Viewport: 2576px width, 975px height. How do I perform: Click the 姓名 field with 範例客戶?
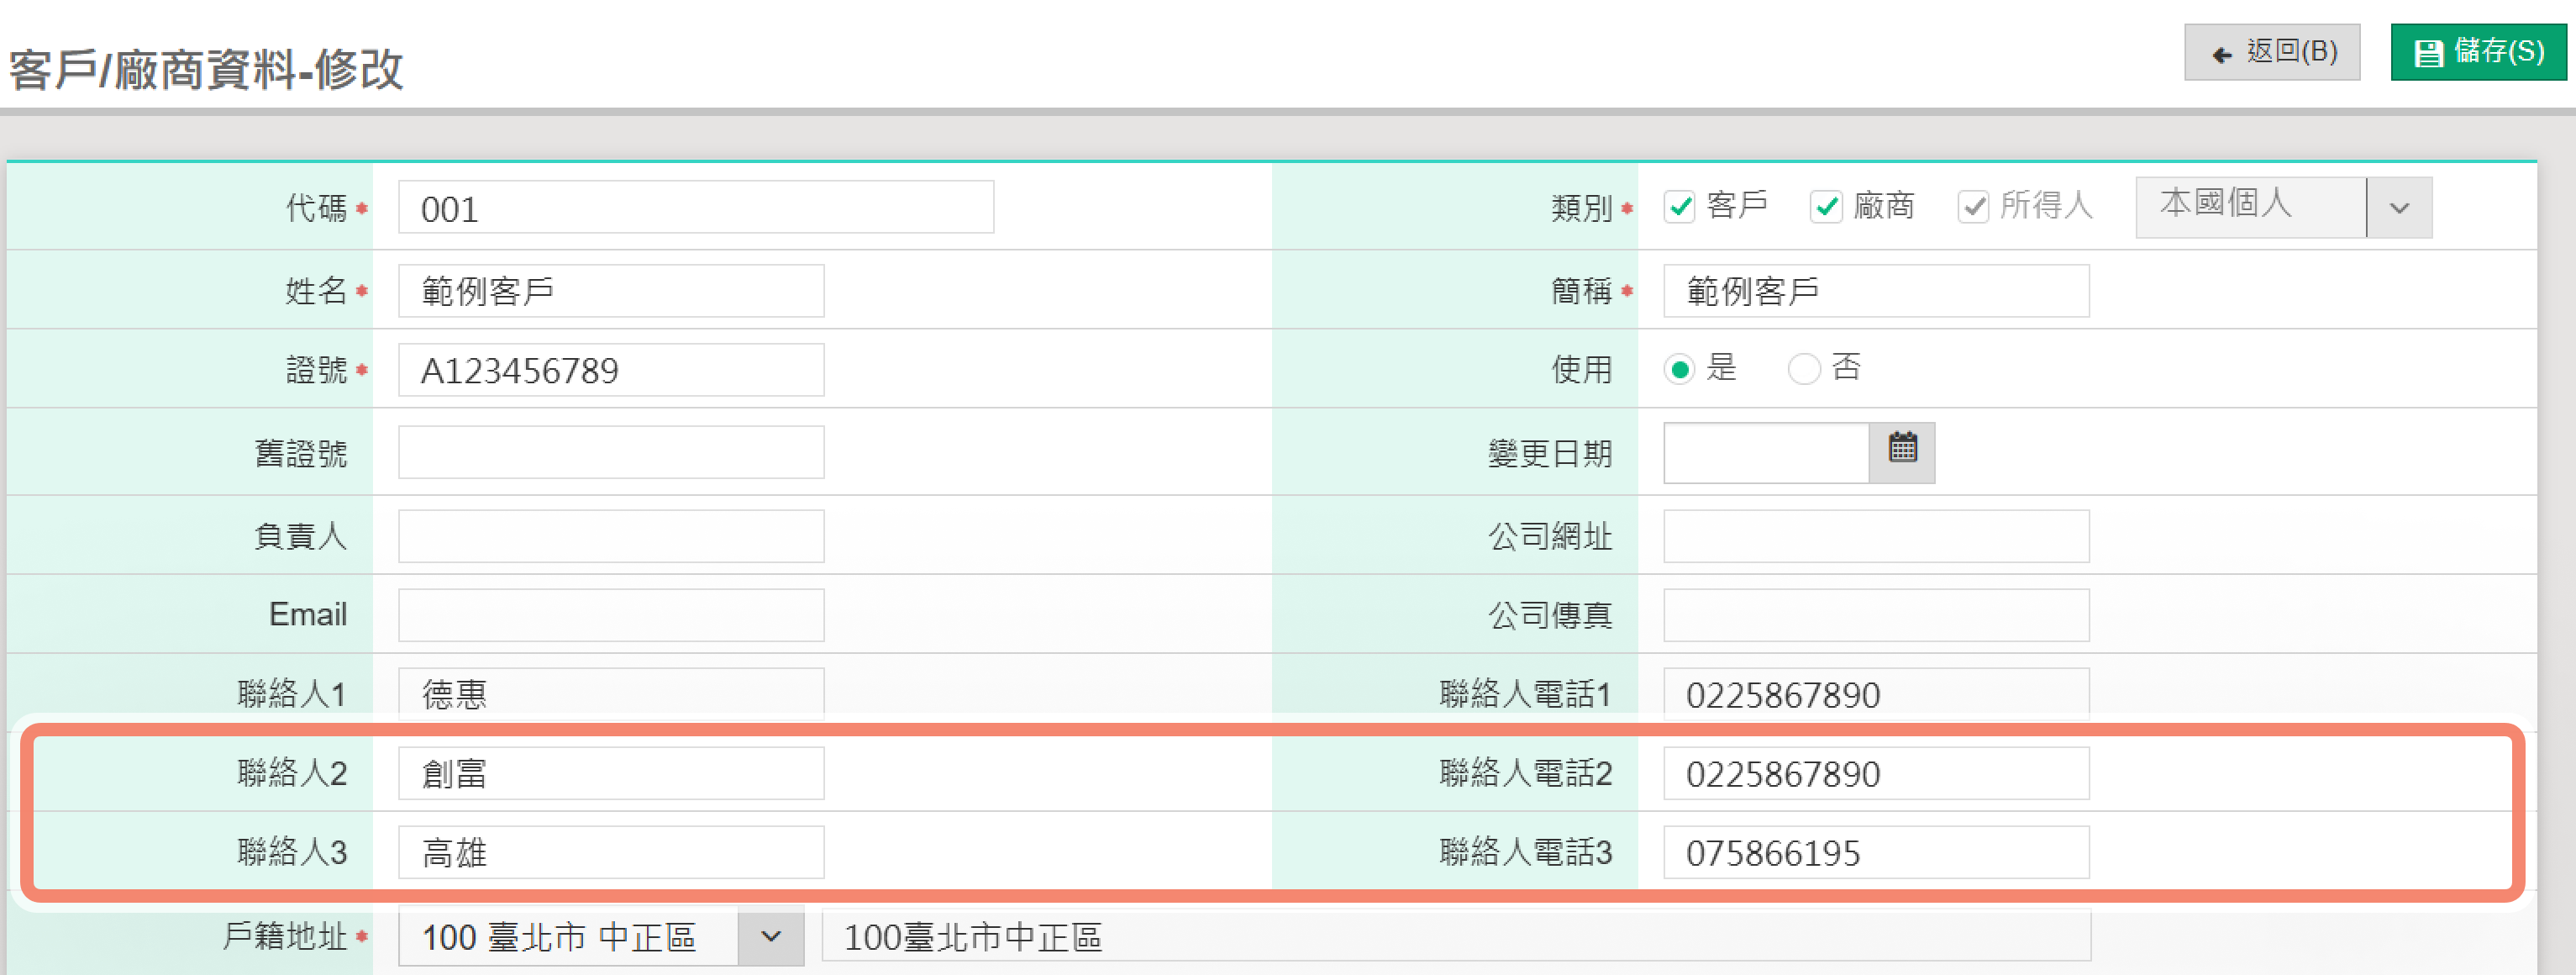610,291
